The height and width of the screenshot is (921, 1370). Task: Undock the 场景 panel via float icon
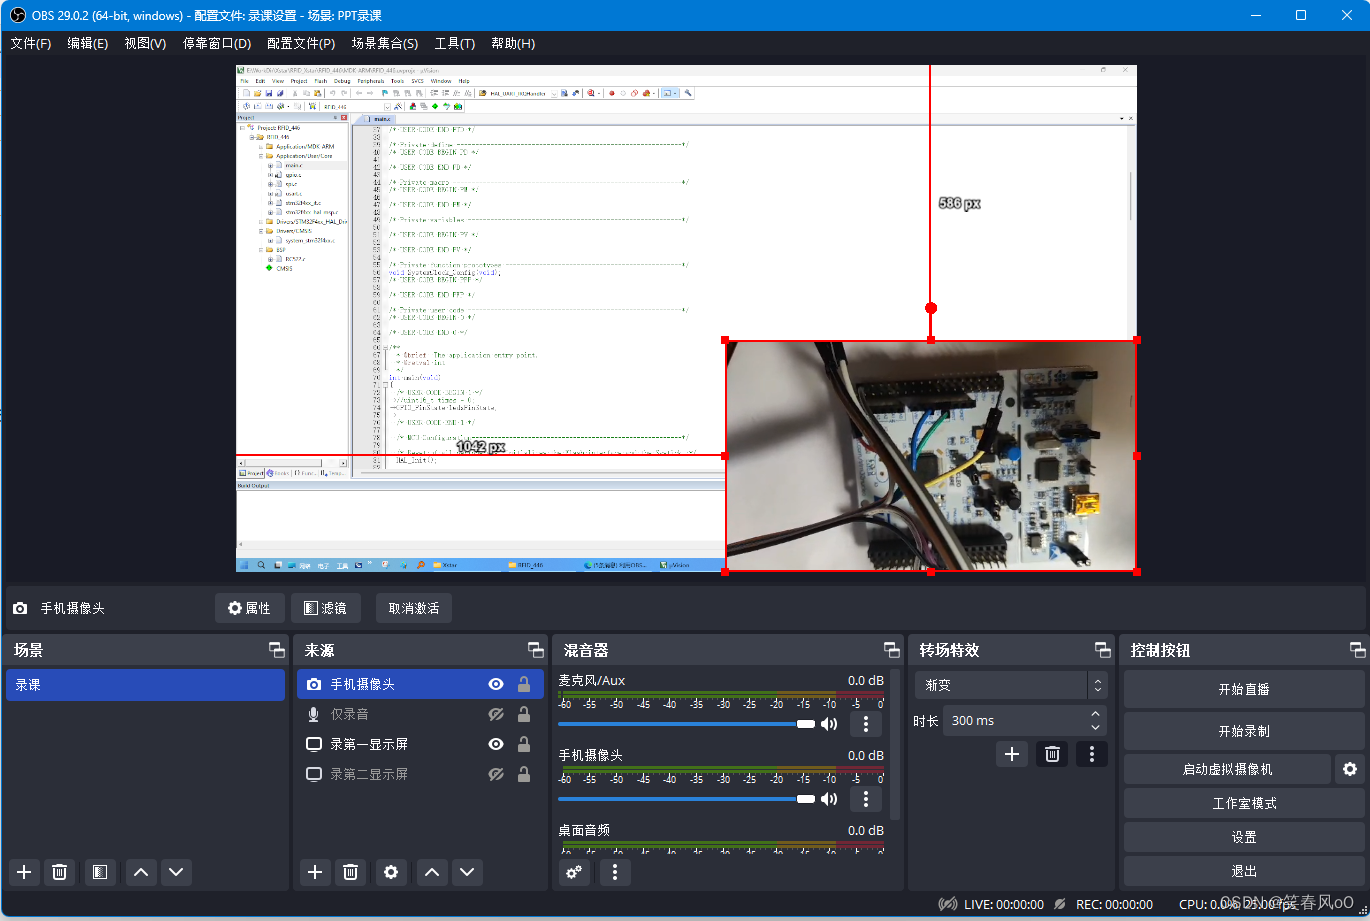[x=277, y=650]
